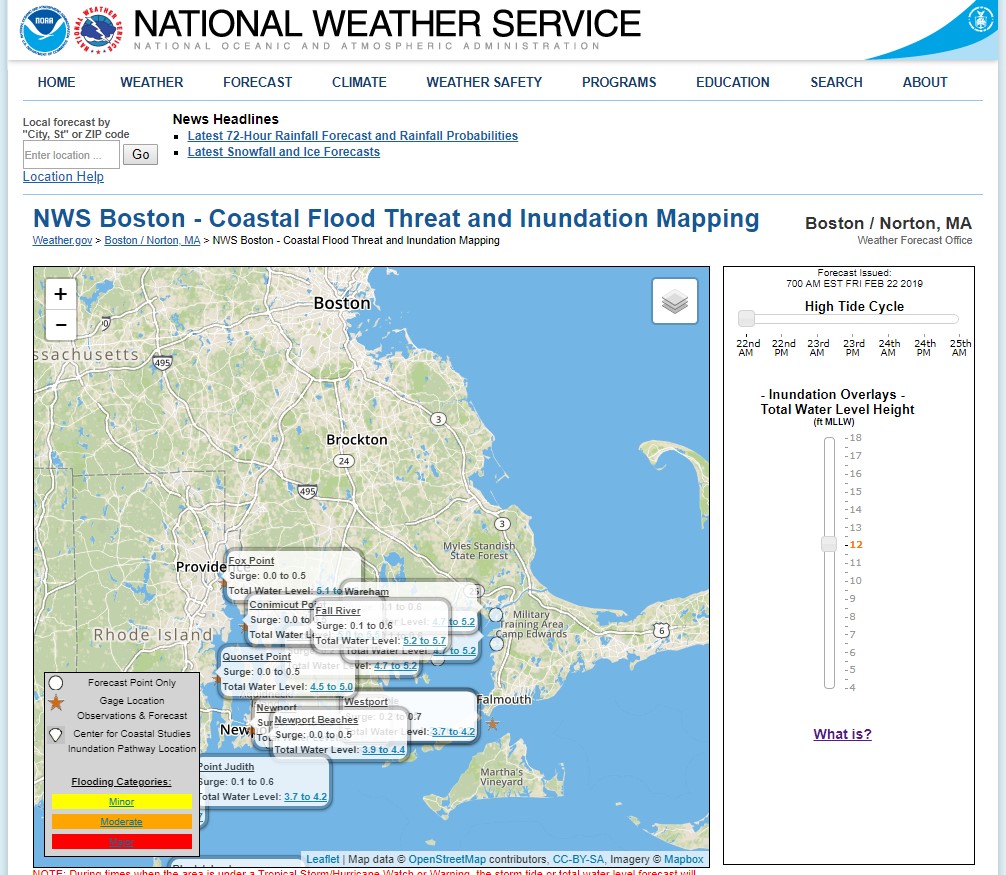Open the WEATHER SAFETY menu
This screenshot has height=875, width=1006.
coord(484,82)
